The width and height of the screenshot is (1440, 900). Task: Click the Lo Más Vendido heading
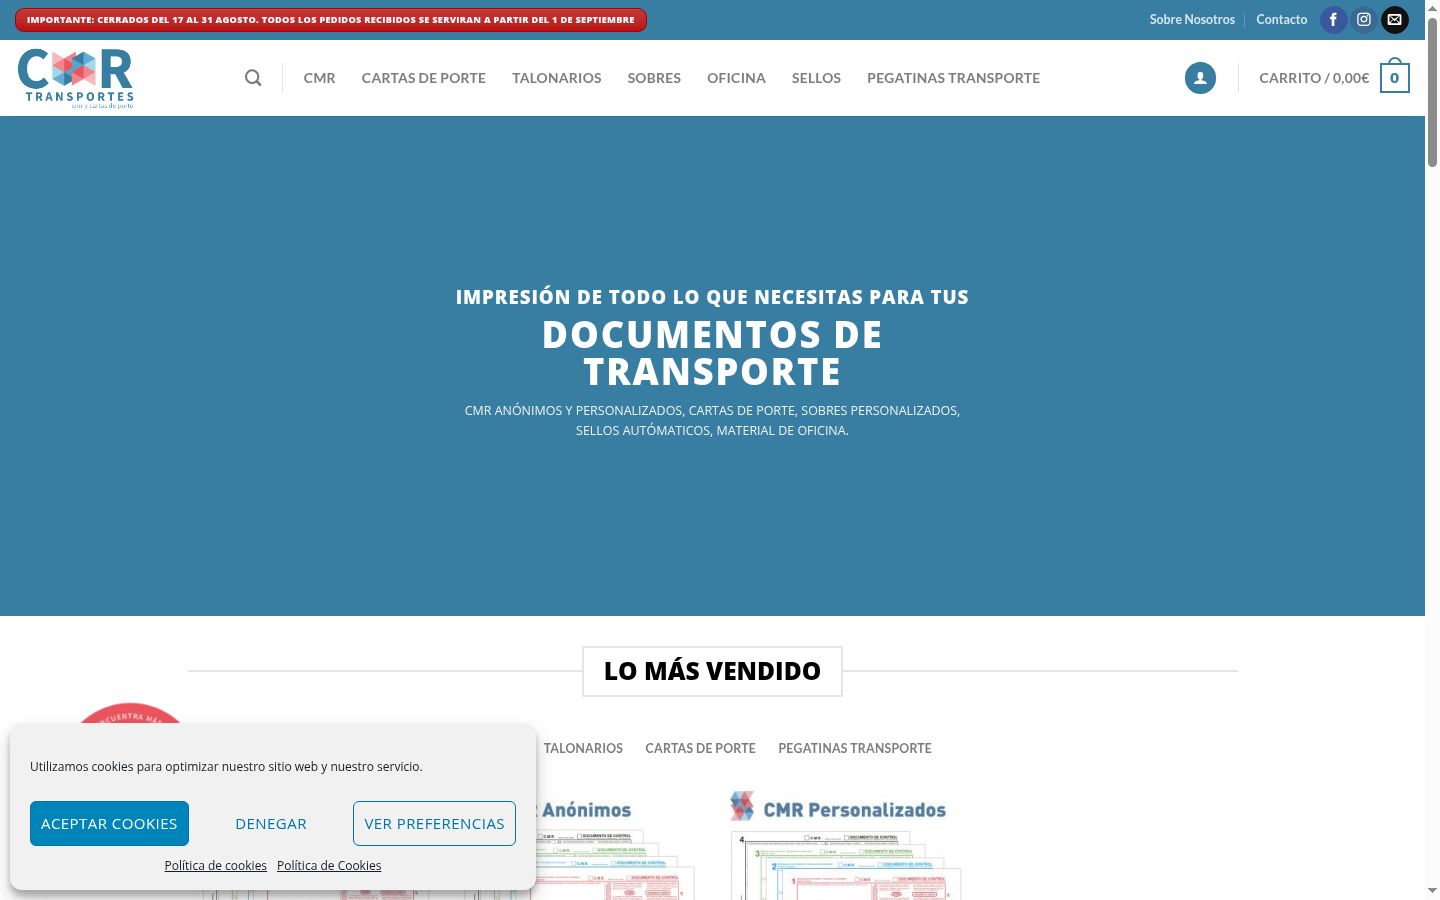pos(712,671)
